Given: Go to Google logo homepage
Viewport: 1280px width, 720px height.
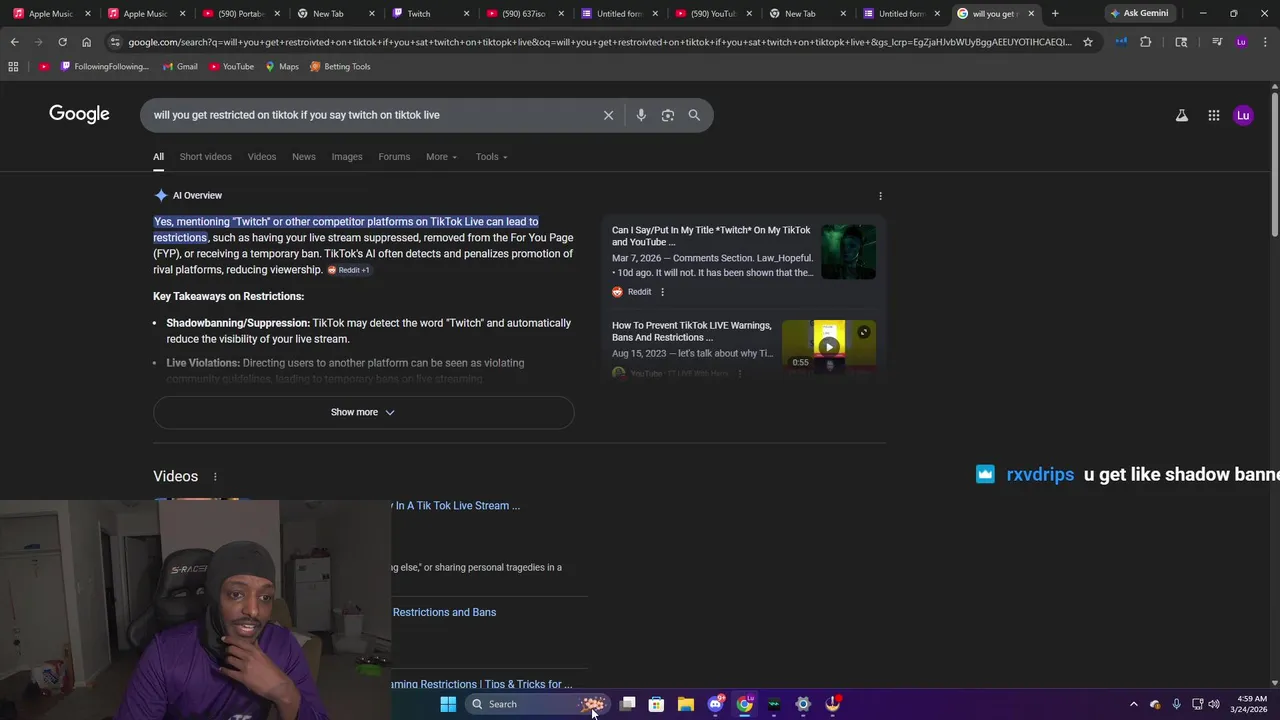Looking at the screenshot, I should pos(79,114).
